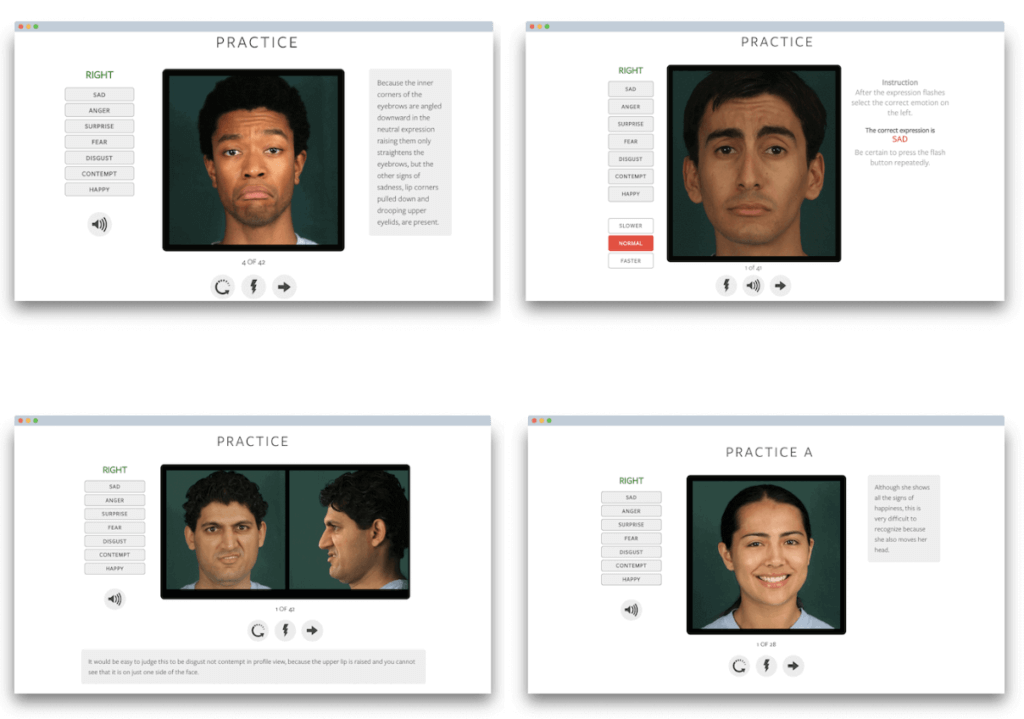Select the Faster flash speed option
This screenshot has width=1024, height=719.
coord(631,261)
